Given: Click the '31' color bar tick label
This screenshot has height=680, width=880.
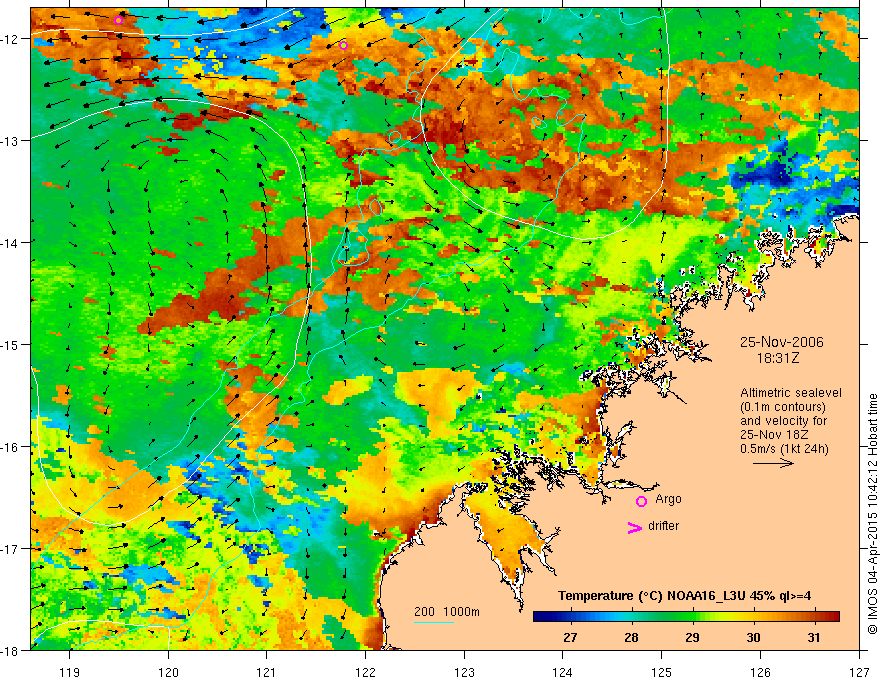Looking at the screenshot, I should [814, 637].
